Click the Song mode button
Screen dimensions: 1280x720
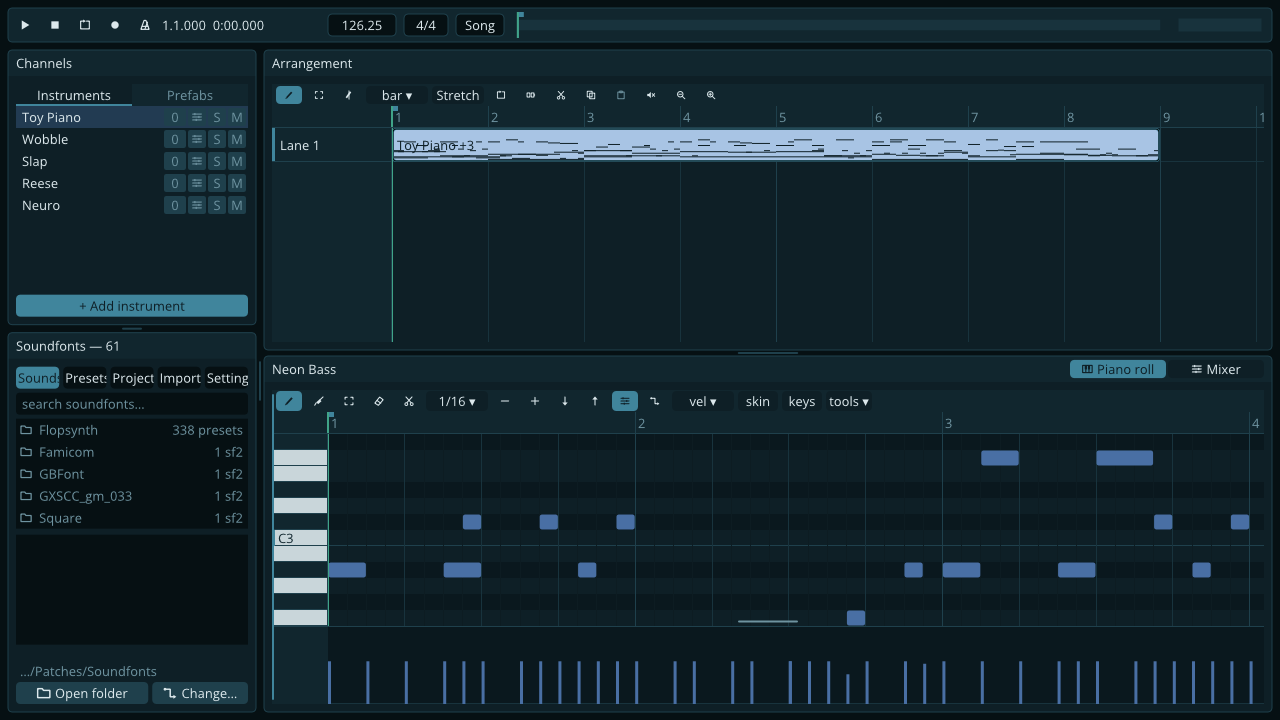pos(480,25)
